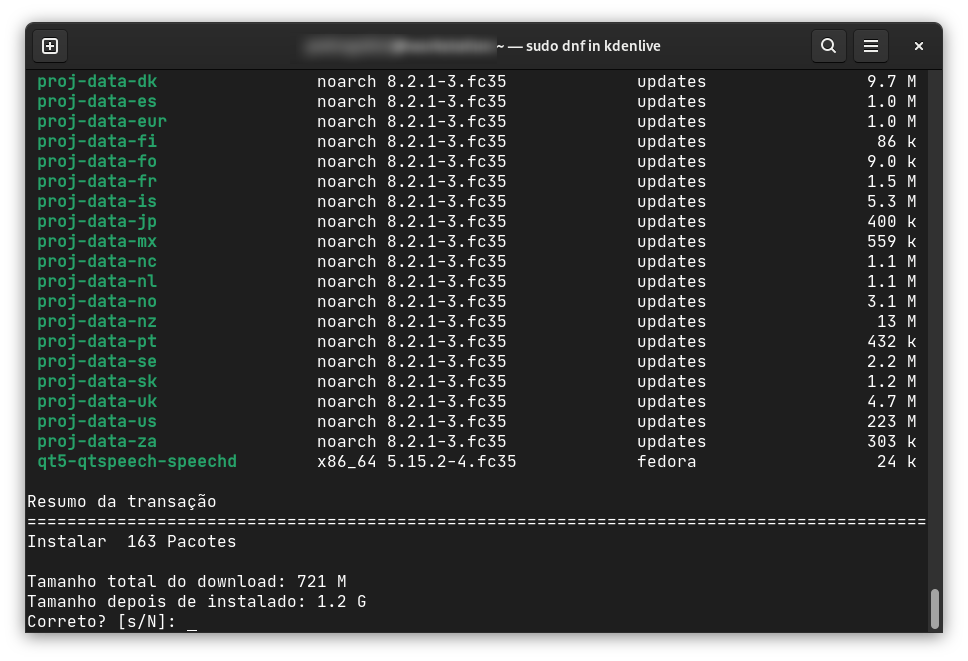This screenshot has width=968, height=661.
Task: Click the proj-data-us package name
Action: 97,422
